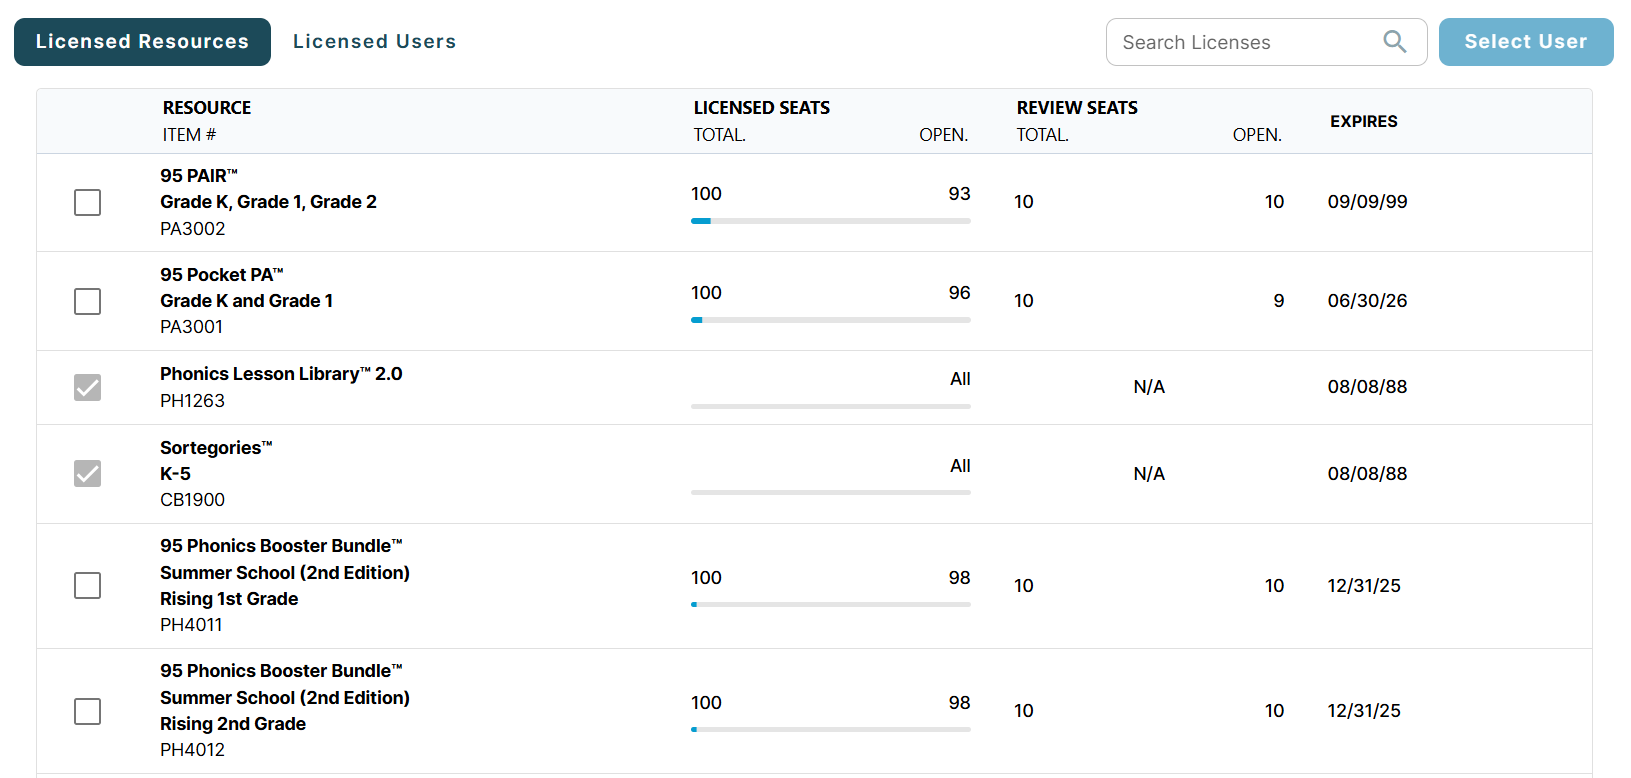Click PH4012 expiry date 12/31/25
This screenshot has height=778, width=1631.
(x=1364, y=711)
